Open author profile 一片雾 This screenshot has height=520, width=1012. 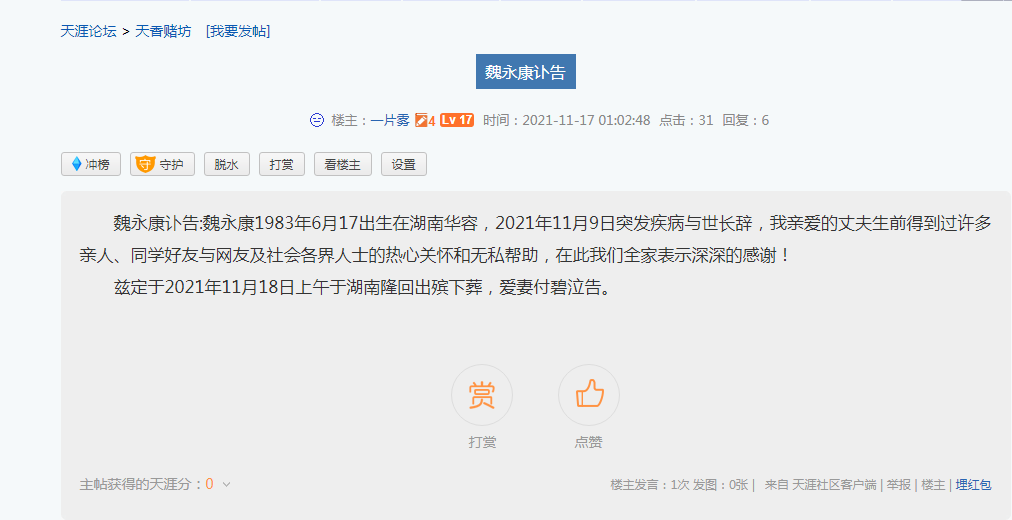point(390,120)
